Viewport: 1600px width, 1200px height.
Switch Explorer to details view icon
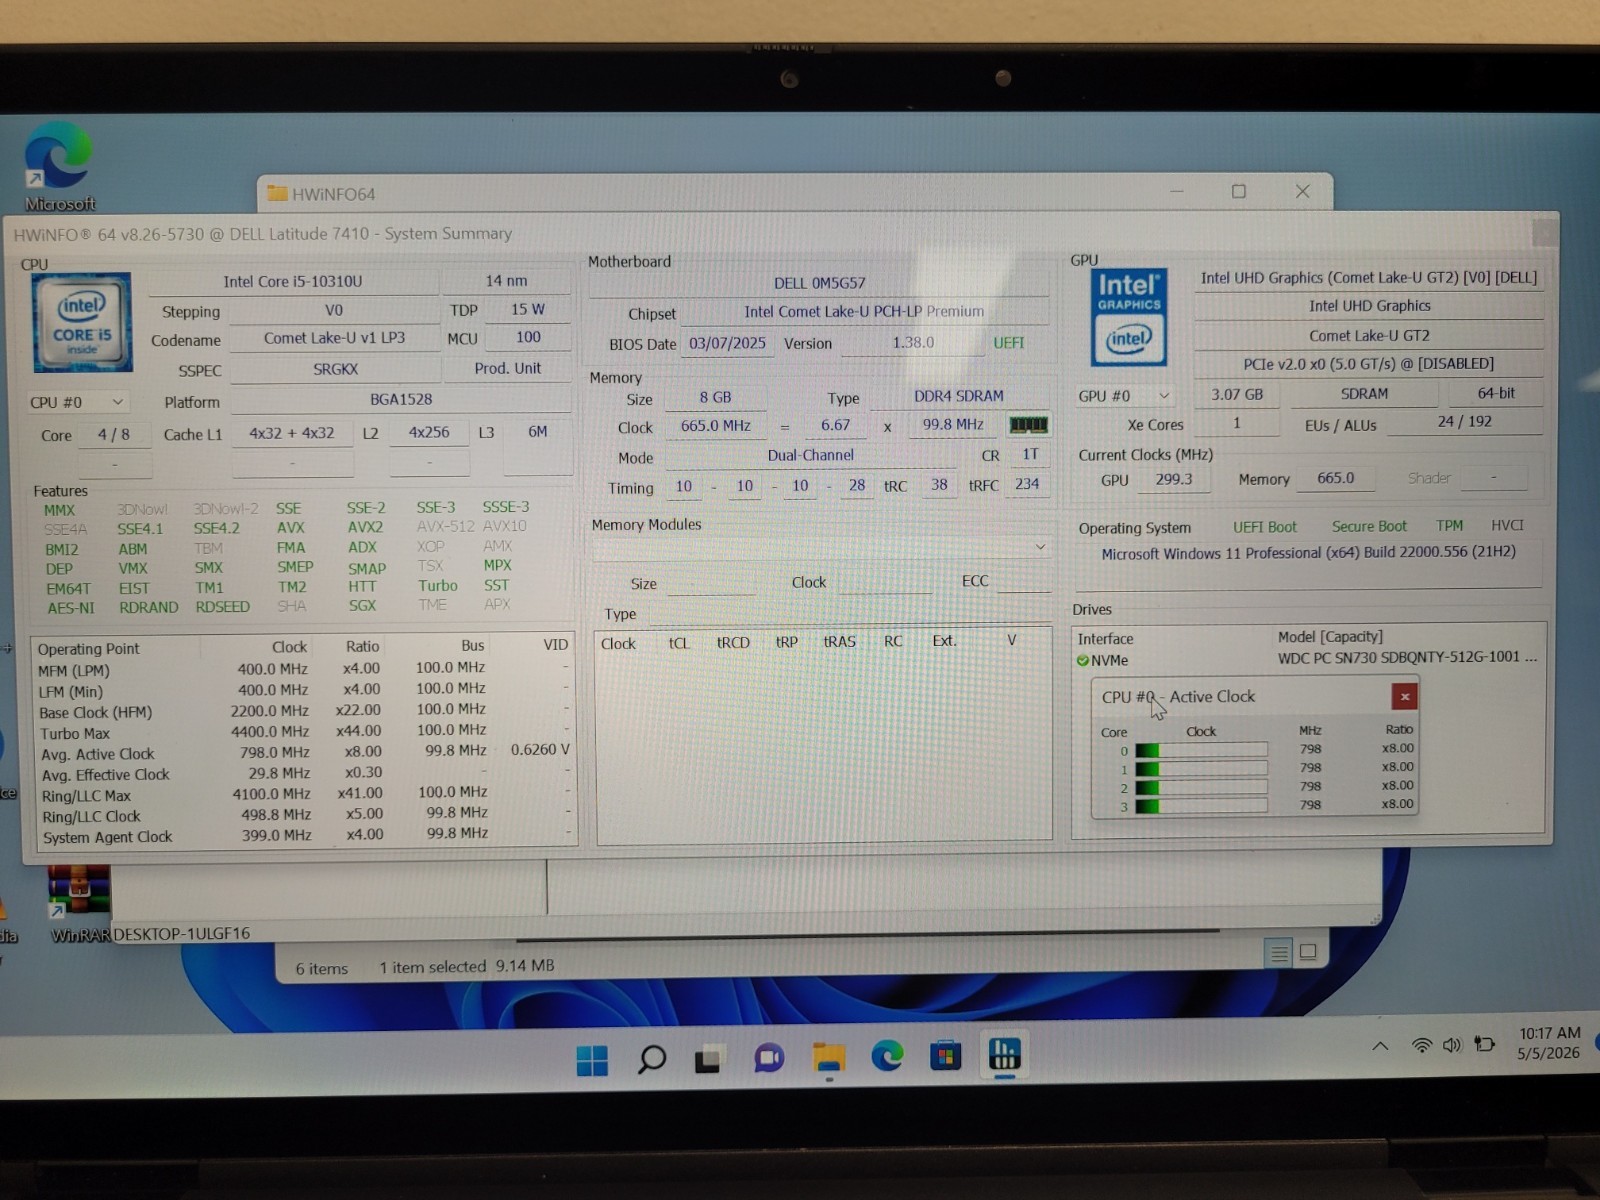1278,953
